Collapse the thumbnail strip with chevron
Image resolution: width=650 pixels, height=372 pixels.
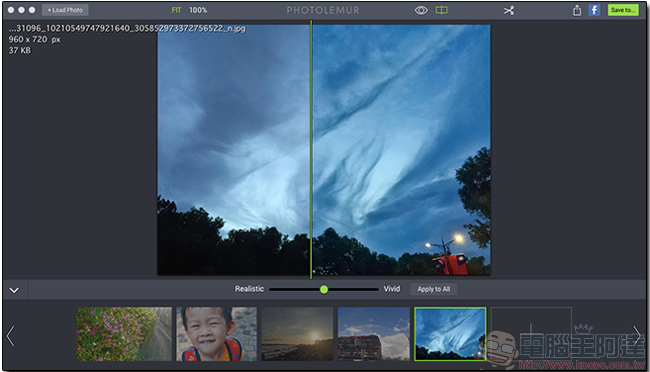[14, 290]
